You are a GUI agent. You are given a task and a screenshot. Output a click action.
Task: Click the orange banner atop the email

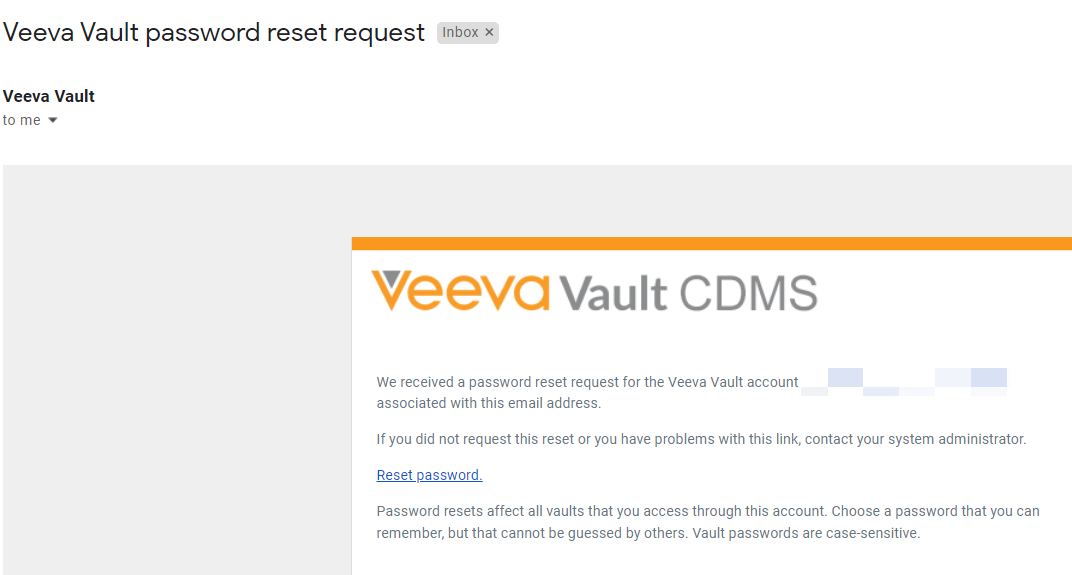click(x=711, y=243)
